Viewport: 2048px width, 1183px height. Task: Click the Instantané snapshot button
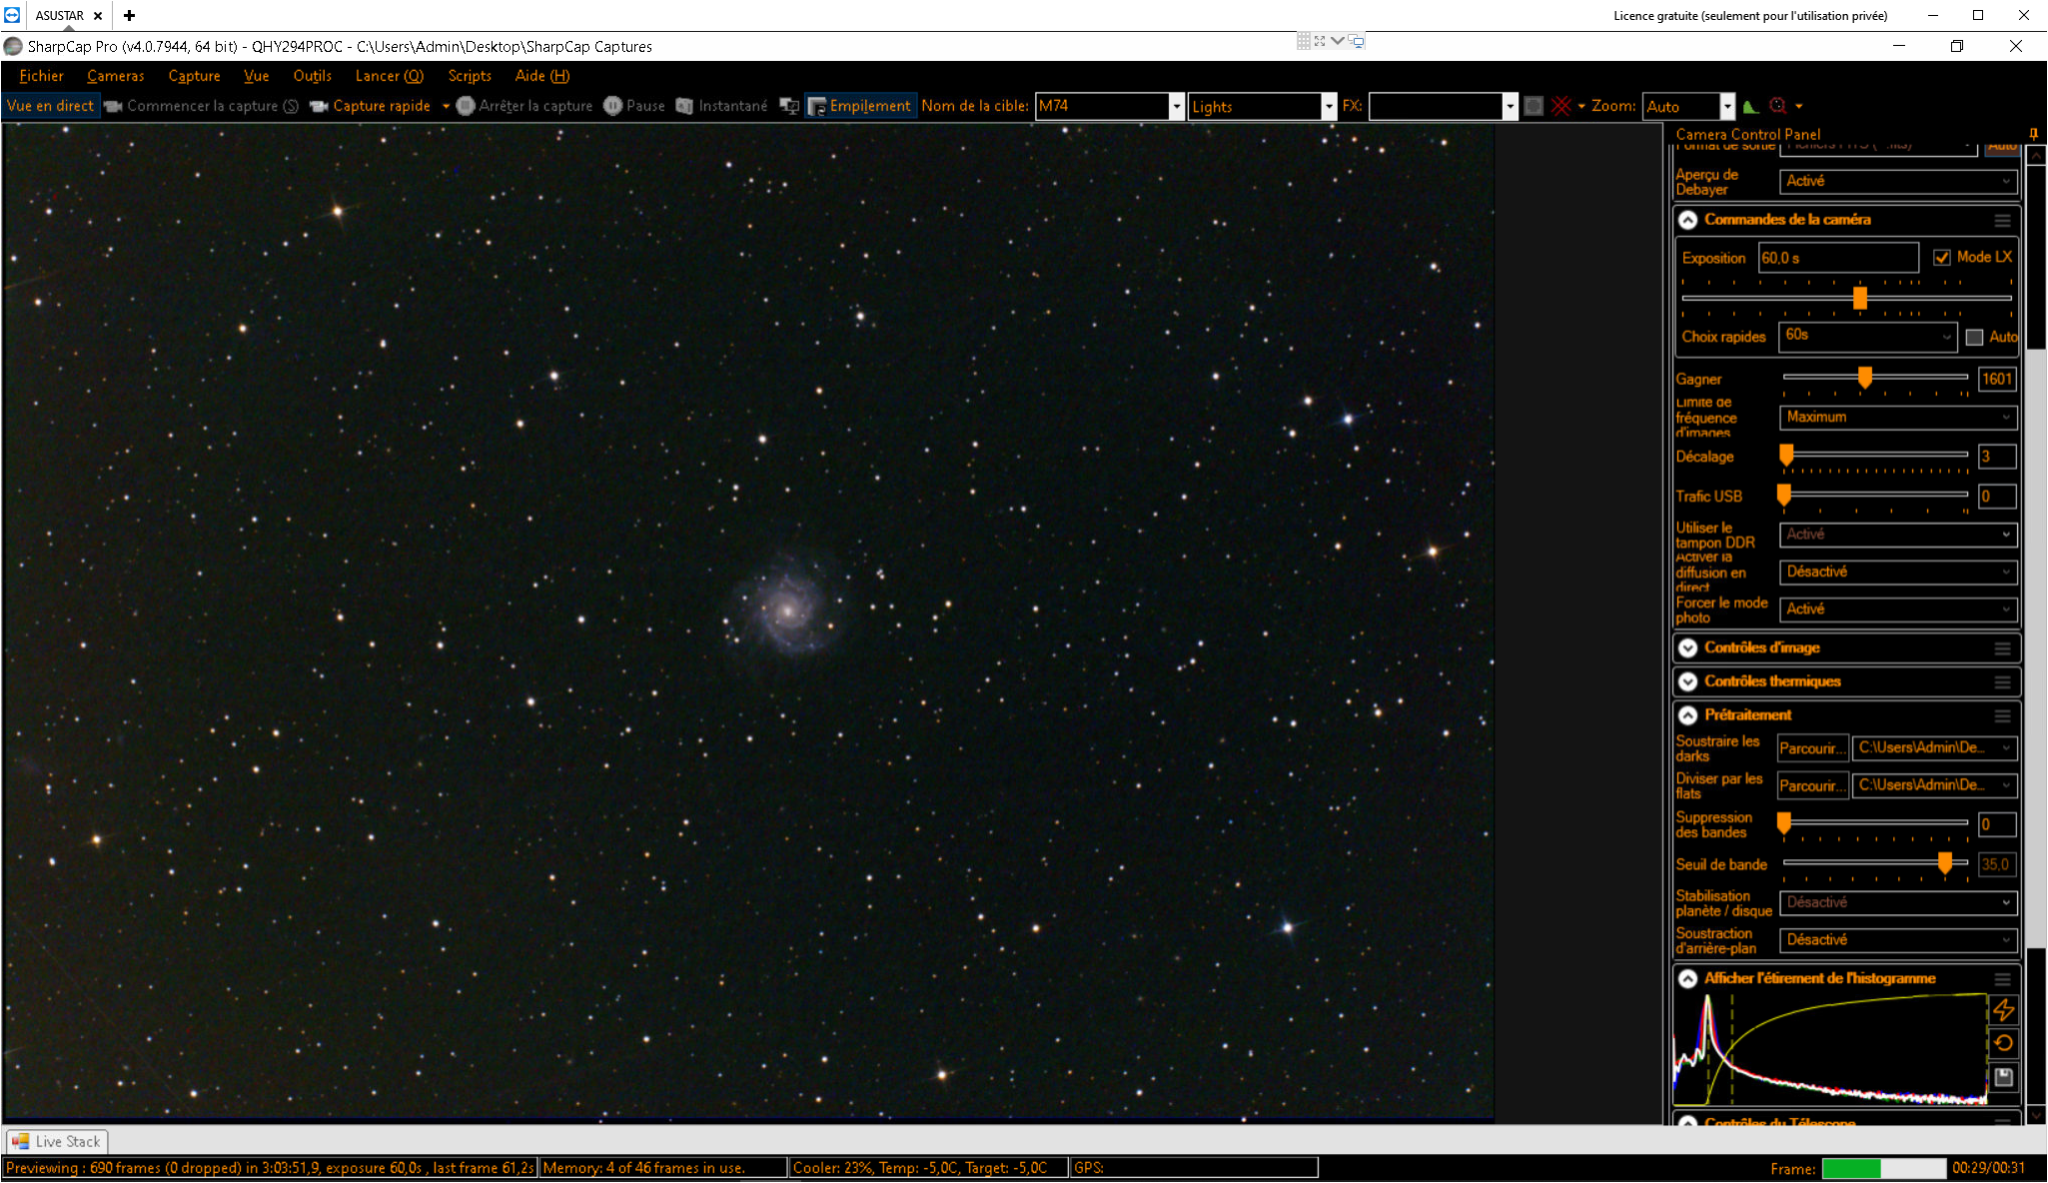(x=722, y=106)
